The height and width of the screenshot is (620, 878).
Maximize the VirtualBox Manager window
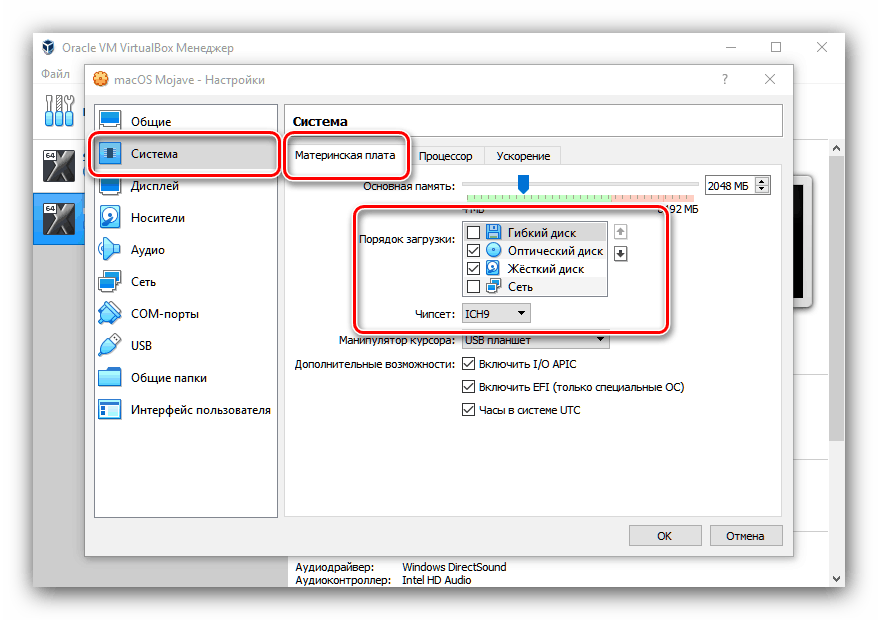[776, 47]
